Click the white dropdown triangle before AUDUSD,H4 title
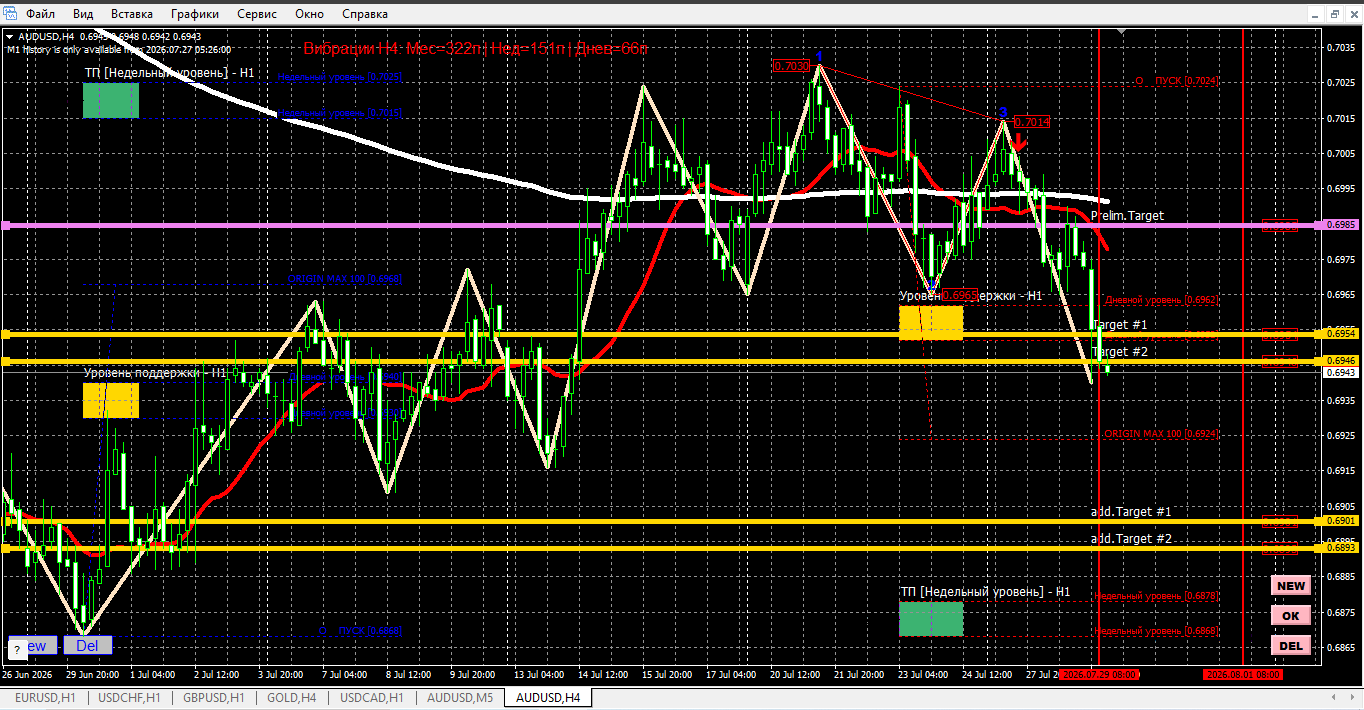 point(10,37)
